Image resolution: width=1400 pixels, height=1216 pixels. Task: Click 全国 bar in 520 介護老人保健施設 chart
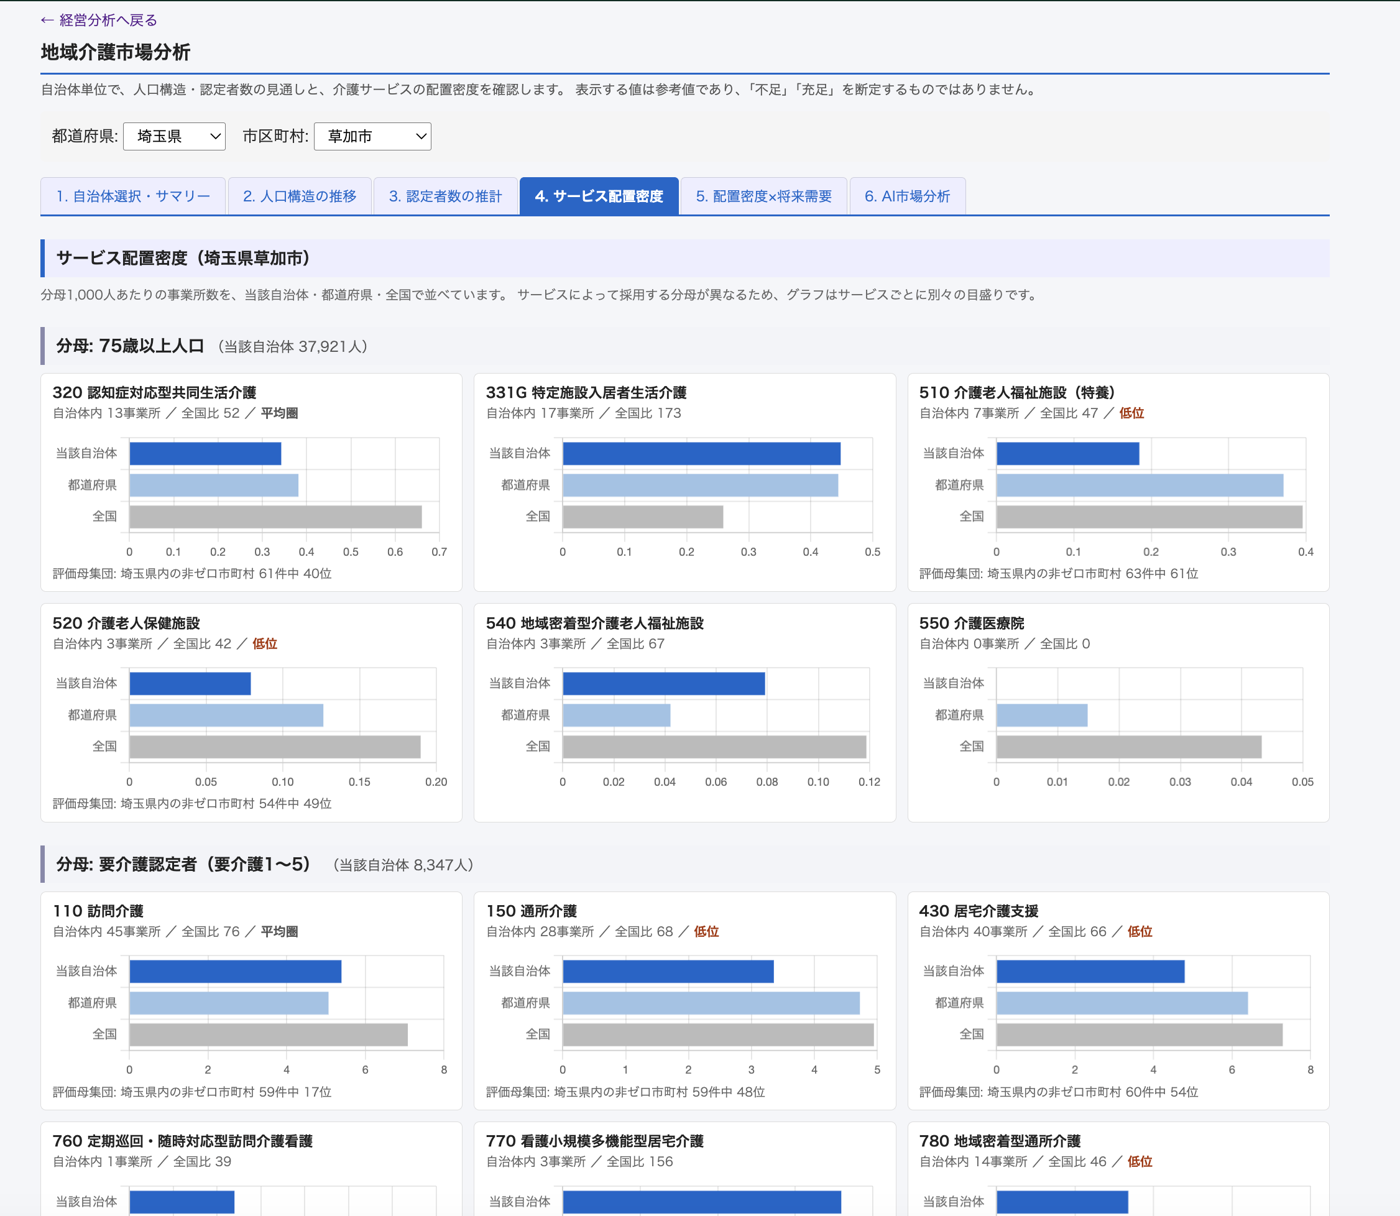click(x=275, y=747)
